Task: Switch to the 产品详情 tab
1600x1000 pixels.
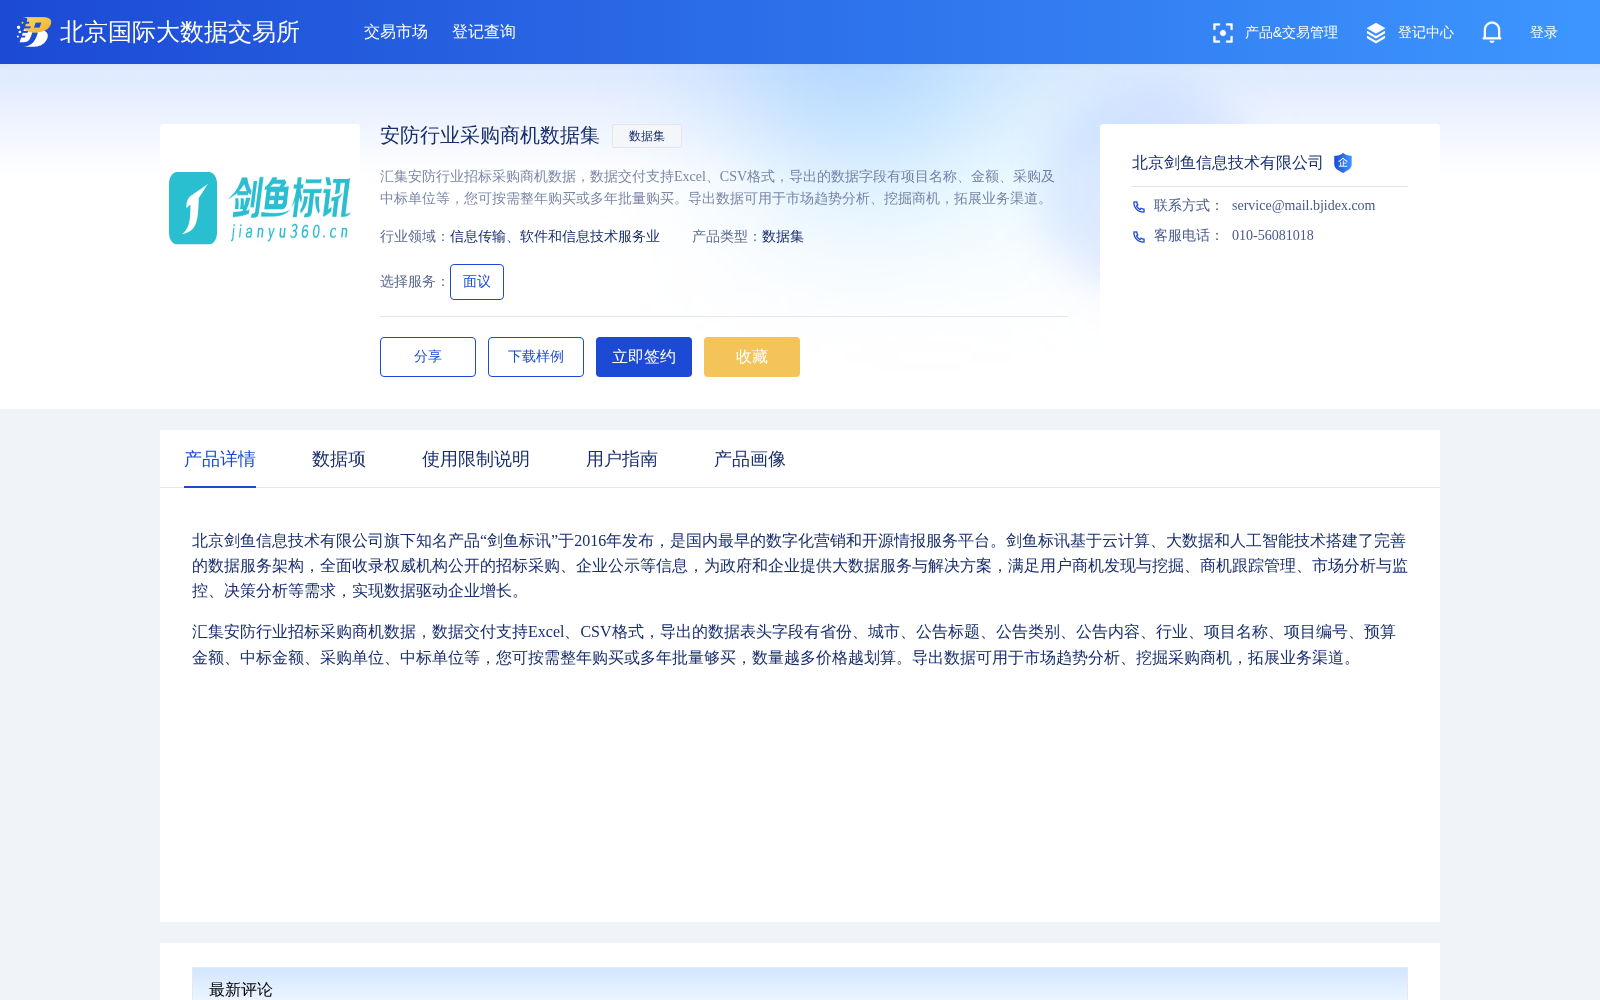Action: pos(220,459)
